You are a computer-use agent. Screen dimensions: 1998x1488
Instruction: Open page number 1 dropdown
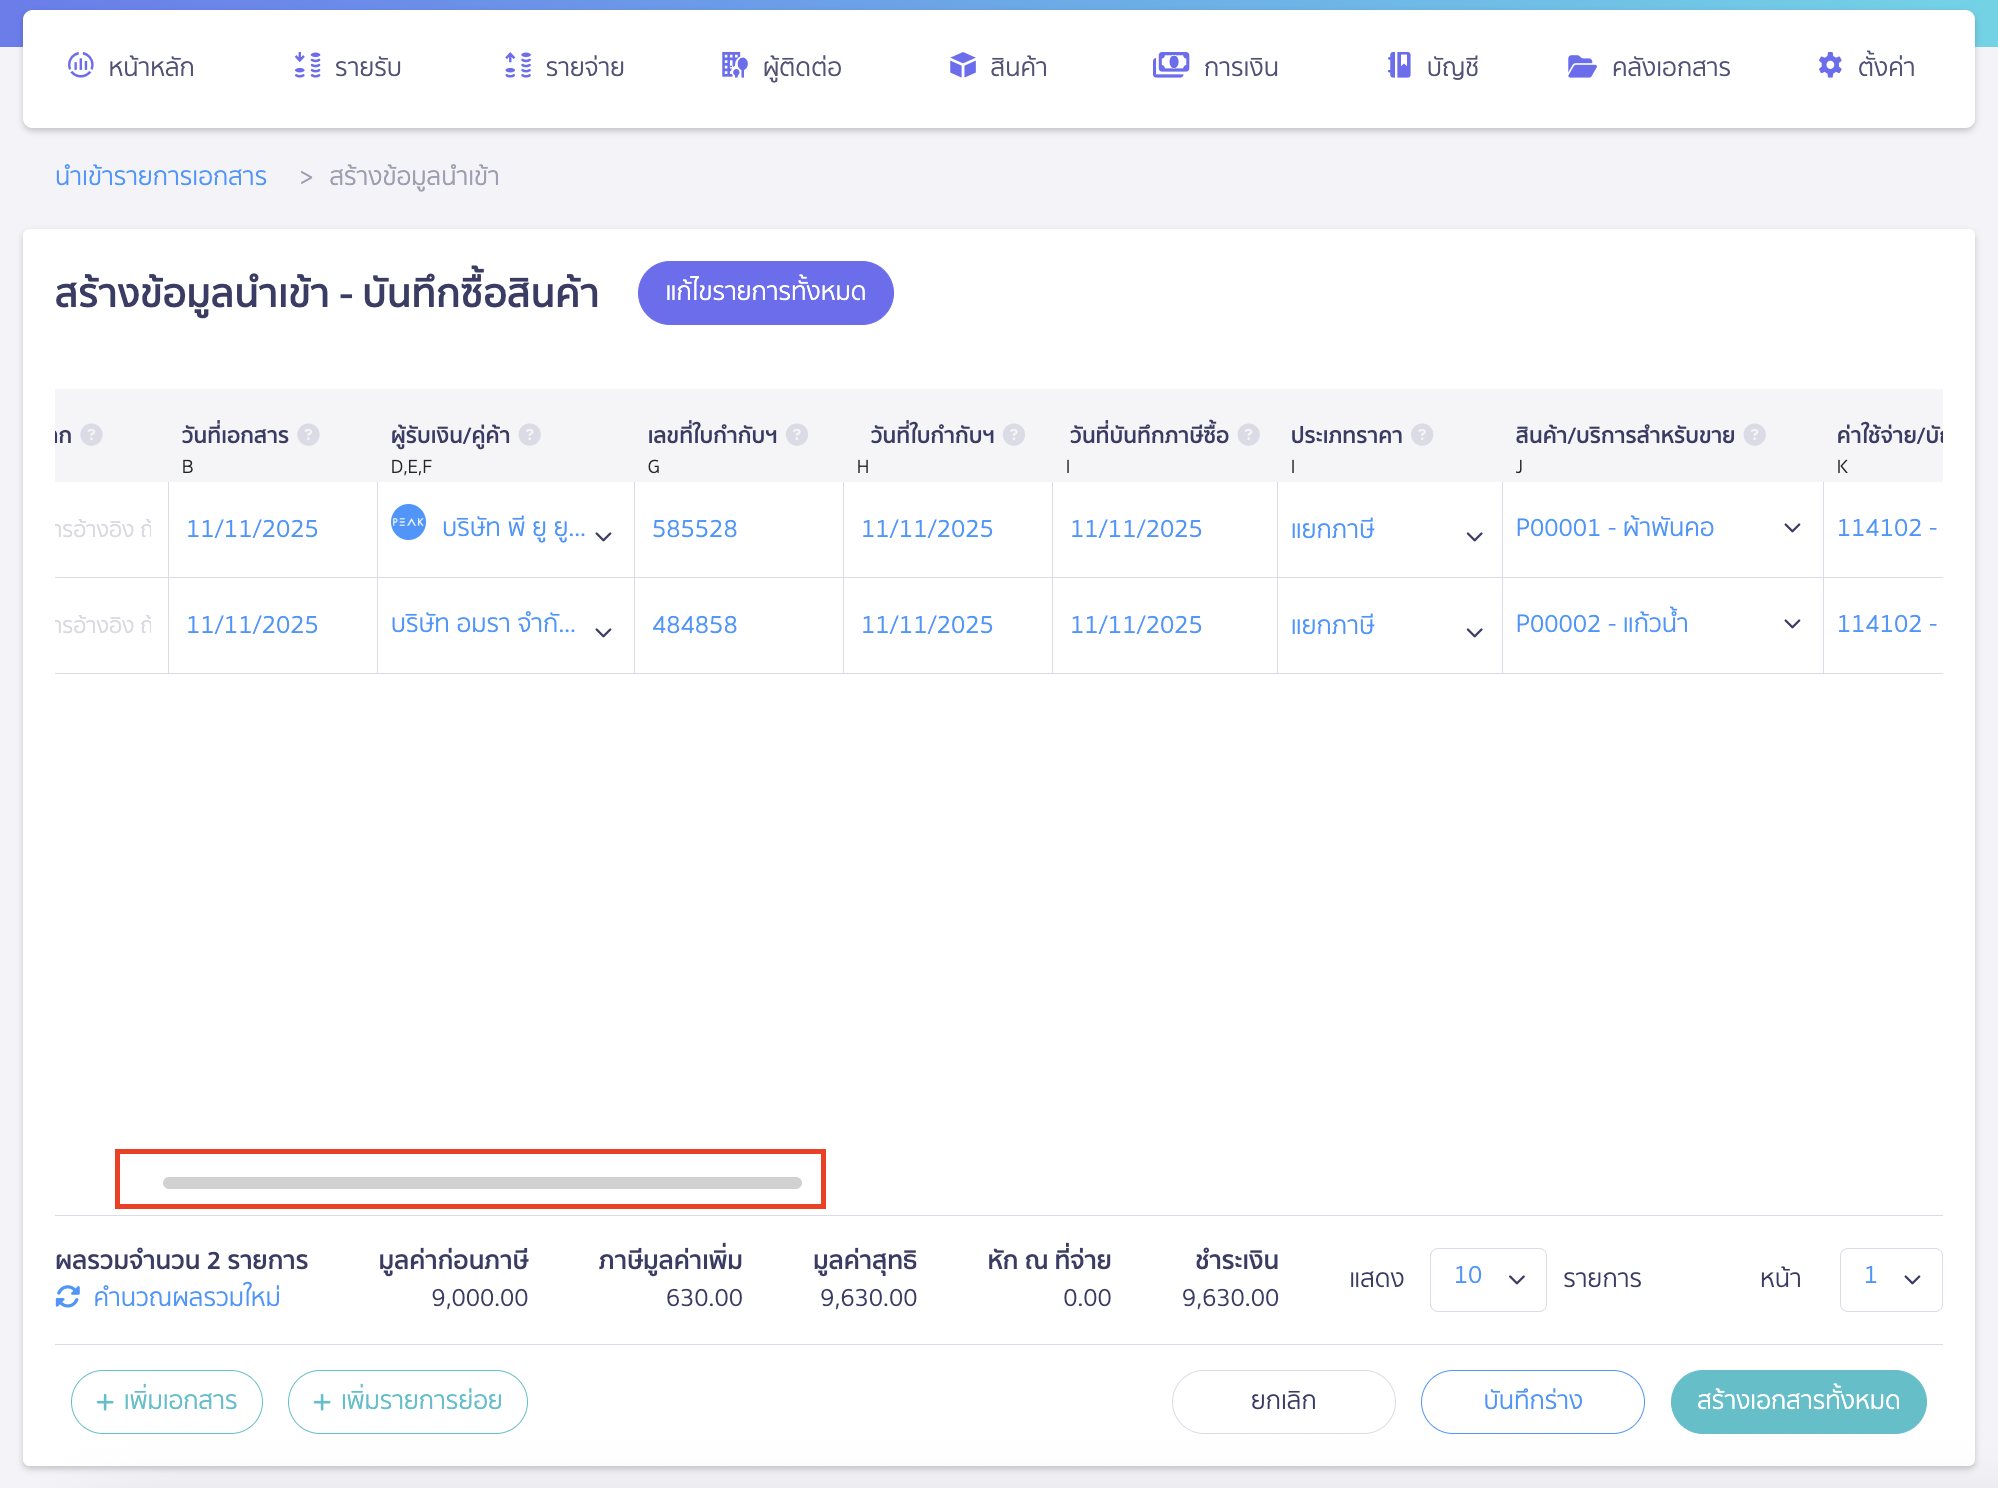(x=1889, y=1279)
